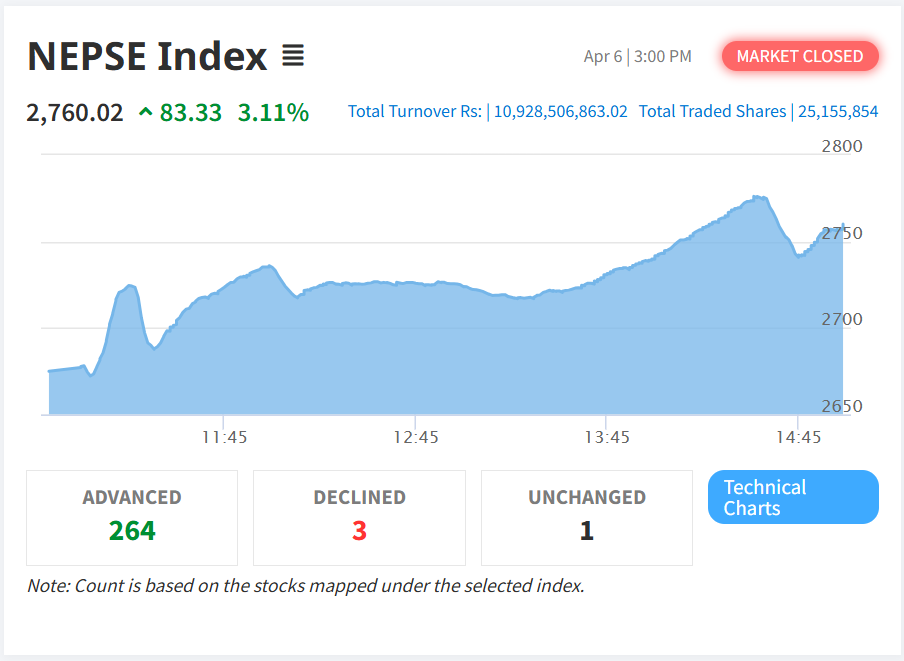Viewport: 904px width, 661px height.
Task: Click the green up-arrow change indicator
Action: (x=146, y=113)
